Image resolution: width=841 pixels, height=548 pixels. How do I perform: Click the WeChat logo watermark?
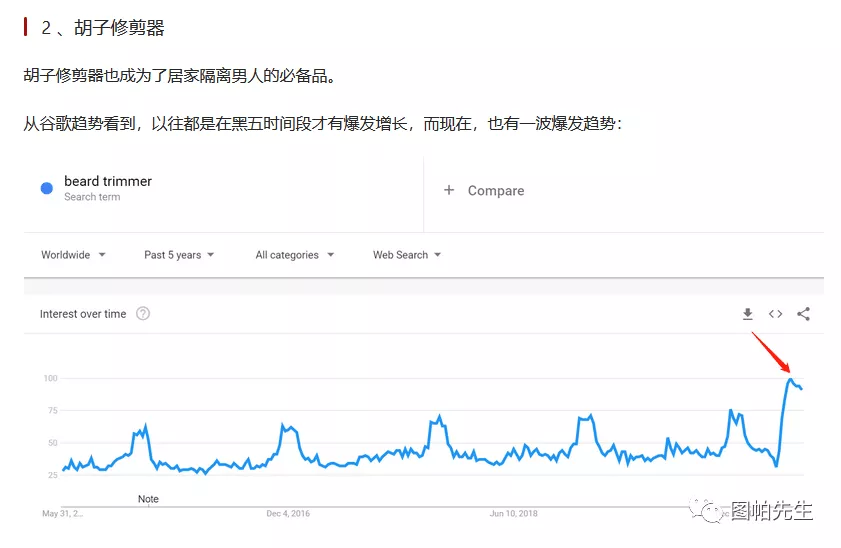coord(713,511)
